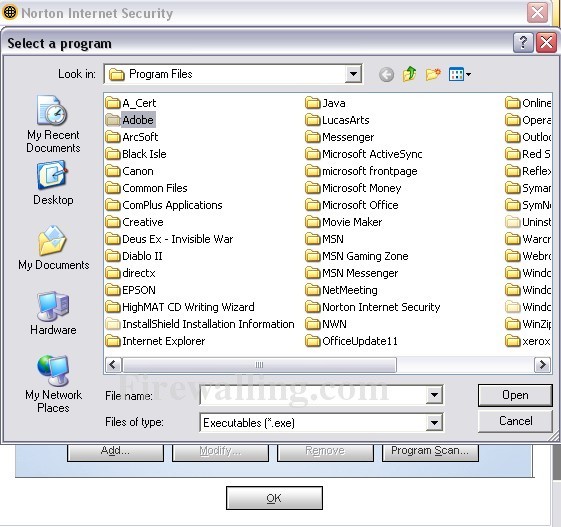Select the Microsoft ActiveSync folder
The image size is (561, 527).
pos(364,154)
